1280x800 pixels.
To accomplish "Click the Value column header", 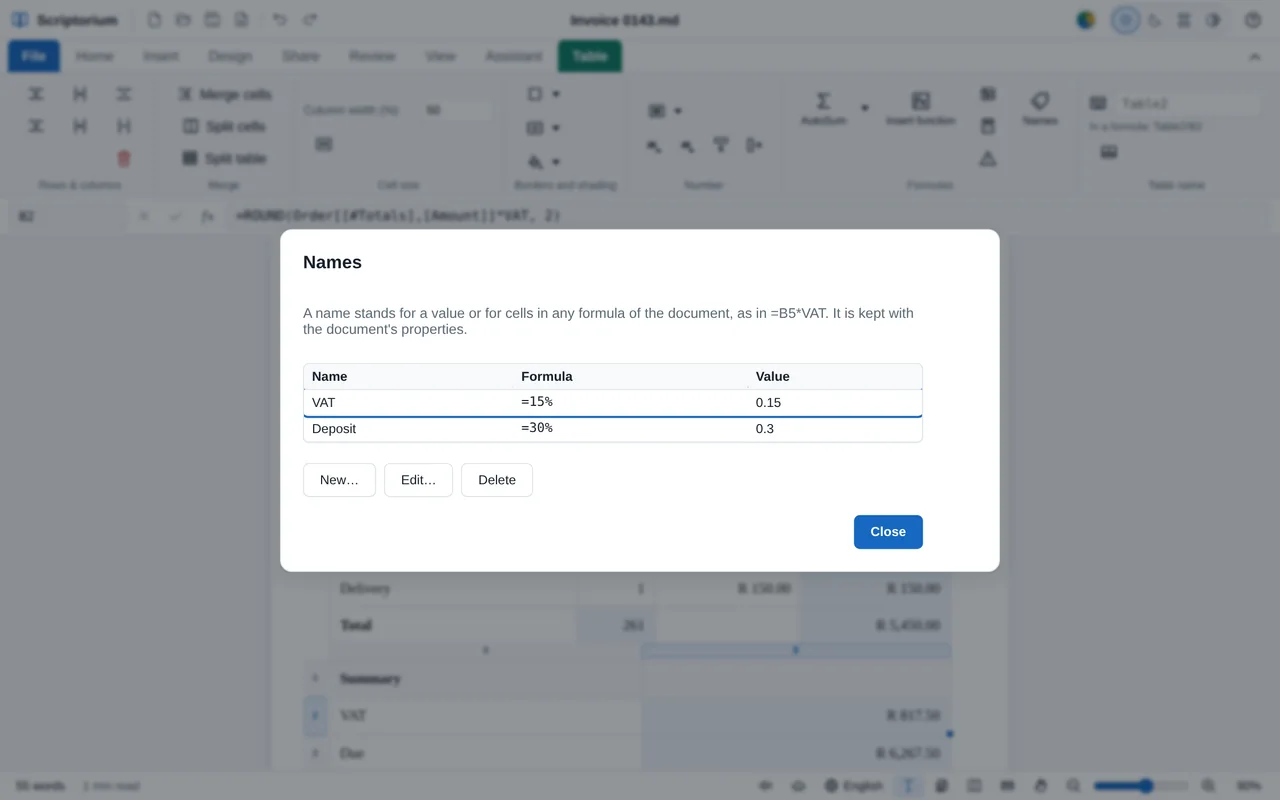I will (x=835, y=377).
